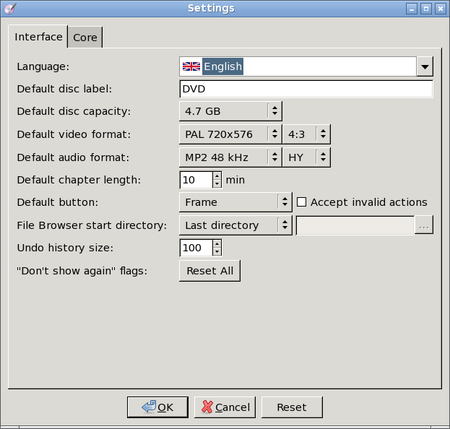Increase default chapter length with up arrow
450x429 pixels.
(x=217, y=176)
